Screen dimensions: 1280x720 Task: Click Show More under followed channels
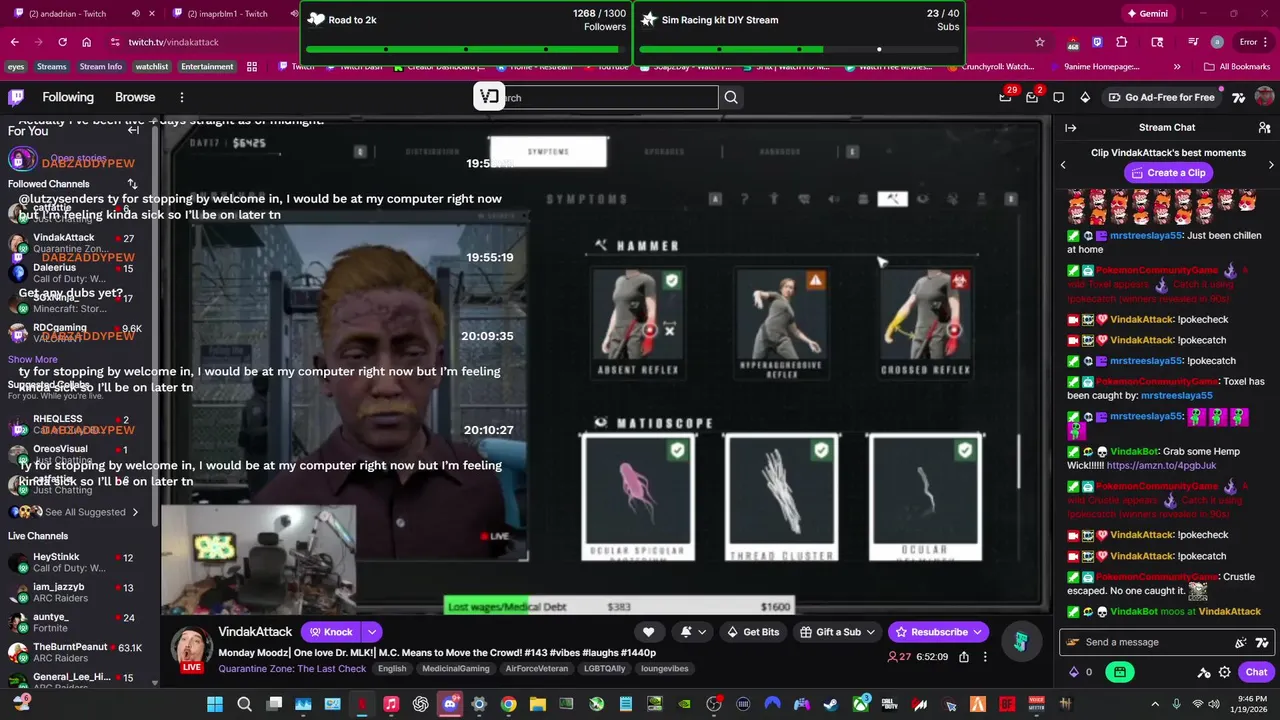(33, 359)
